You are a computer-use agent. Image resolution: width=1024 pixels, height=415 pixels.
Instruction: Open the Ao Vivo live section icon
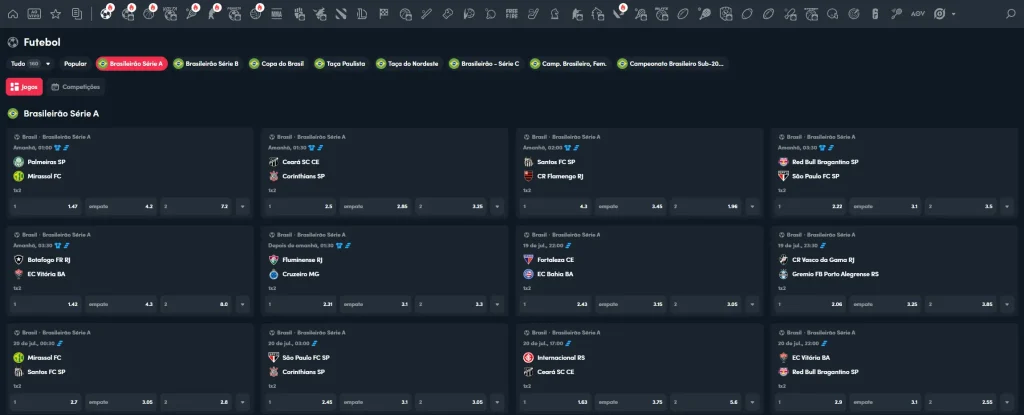click(34, 14)
